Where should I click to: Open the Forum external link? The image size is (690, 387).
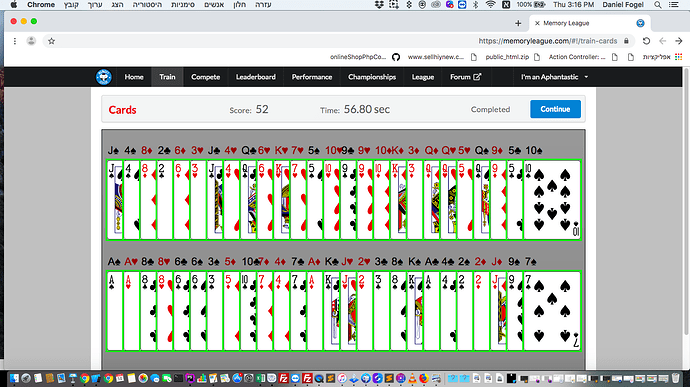[465, 77]
